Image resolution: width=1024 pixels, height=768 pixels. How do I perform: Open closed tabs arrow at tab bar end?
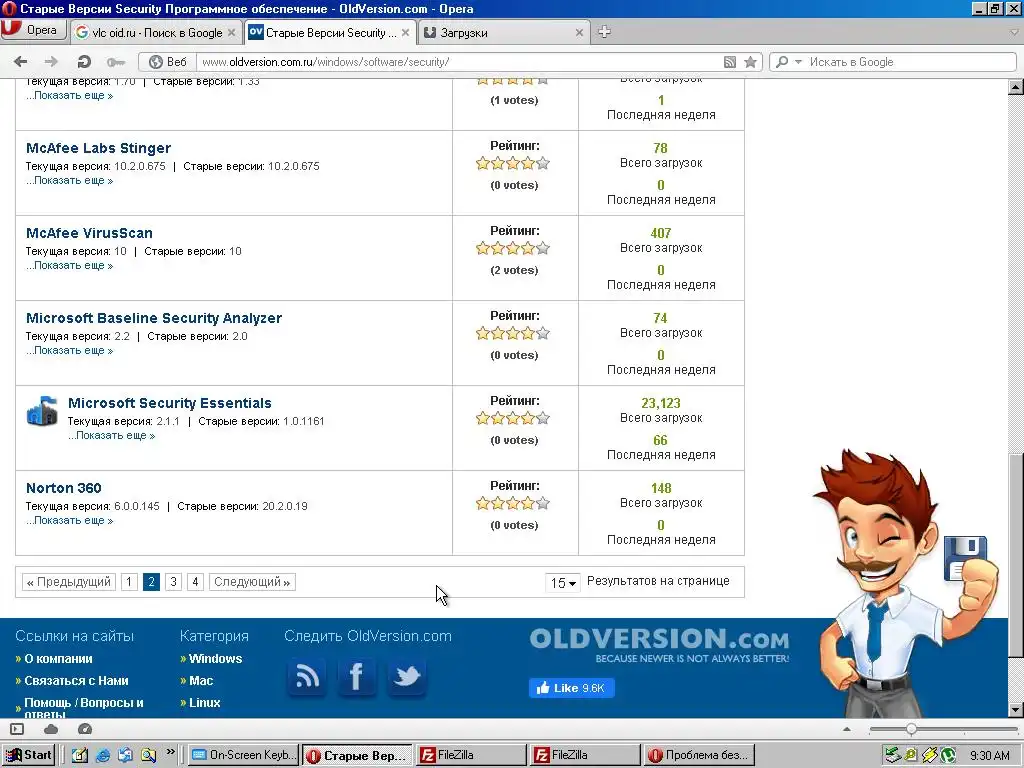point(1014,32)
